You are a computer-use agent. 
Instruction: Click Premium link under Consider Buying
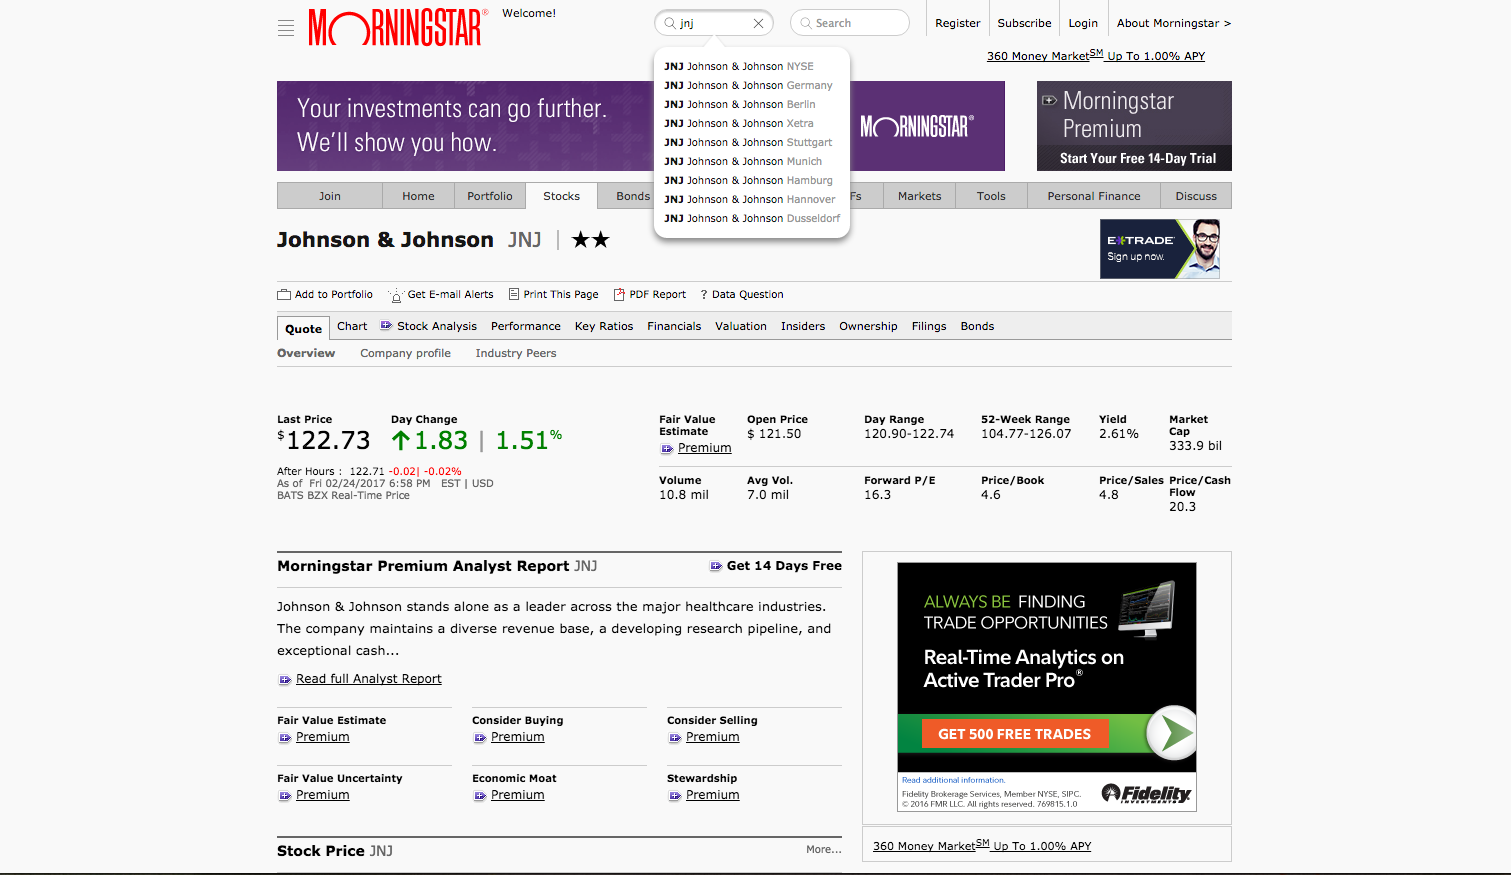click(x=518, y=737)
